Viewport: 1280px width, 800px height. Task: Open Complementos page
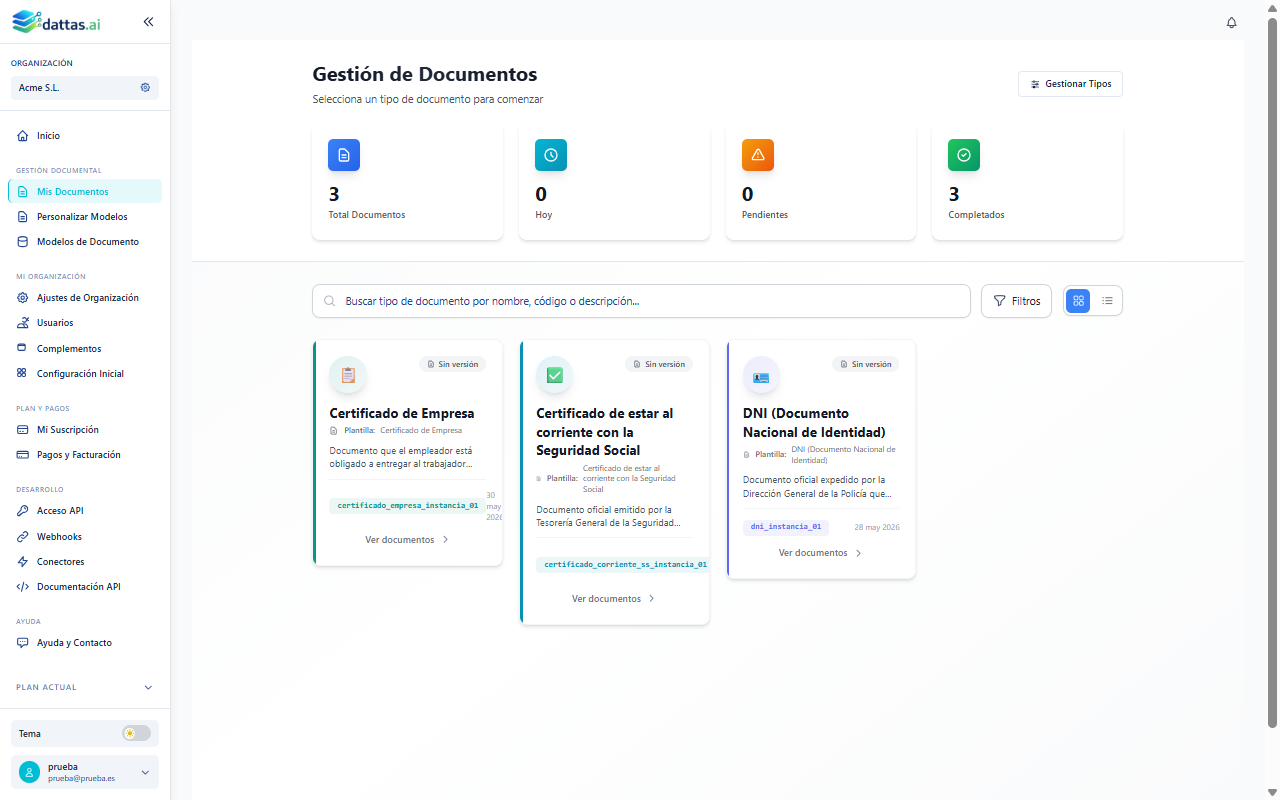point(85,349)
